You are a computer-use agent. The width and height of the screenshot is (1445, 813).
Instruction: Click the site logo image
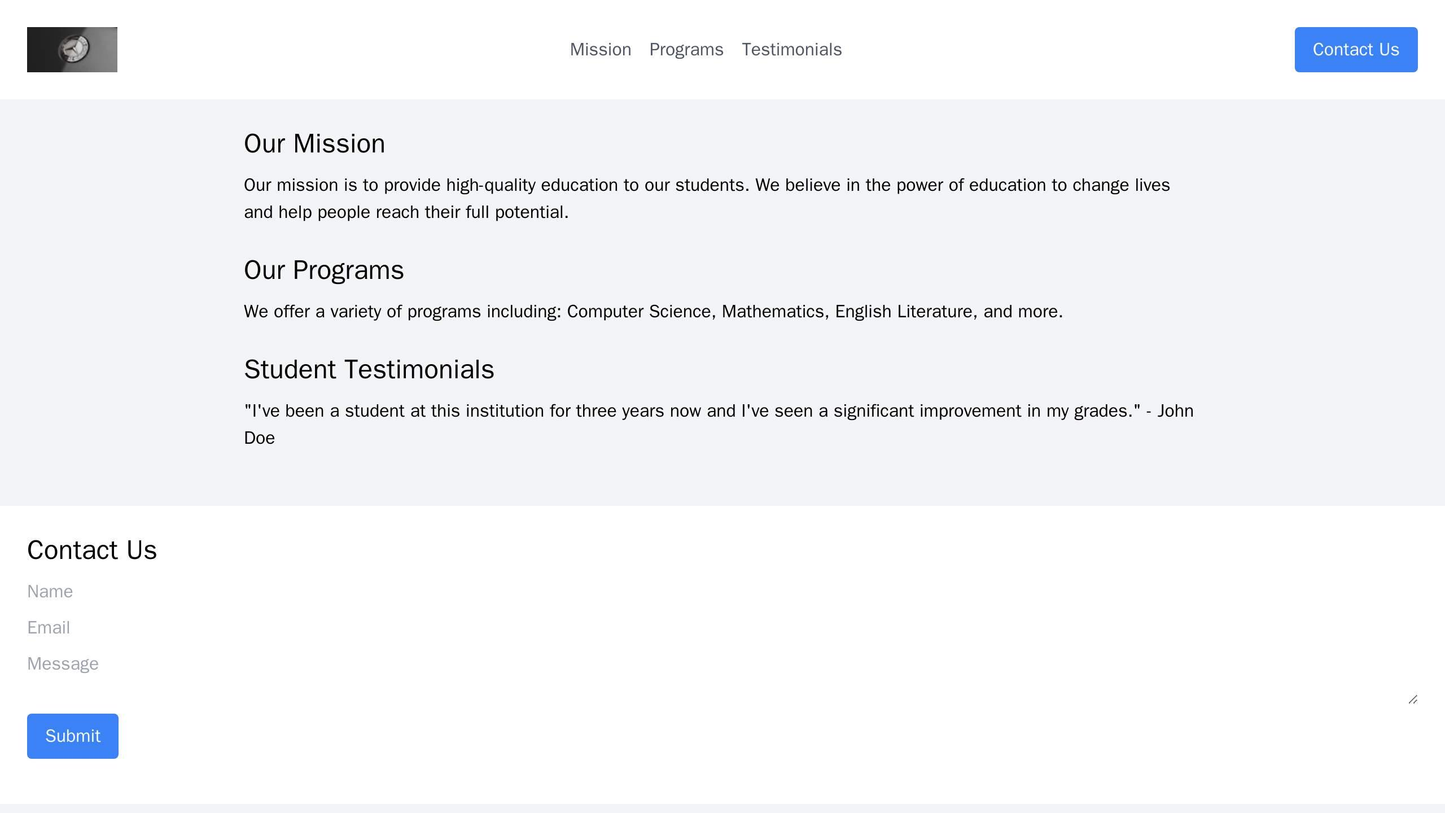pos(71,49)
